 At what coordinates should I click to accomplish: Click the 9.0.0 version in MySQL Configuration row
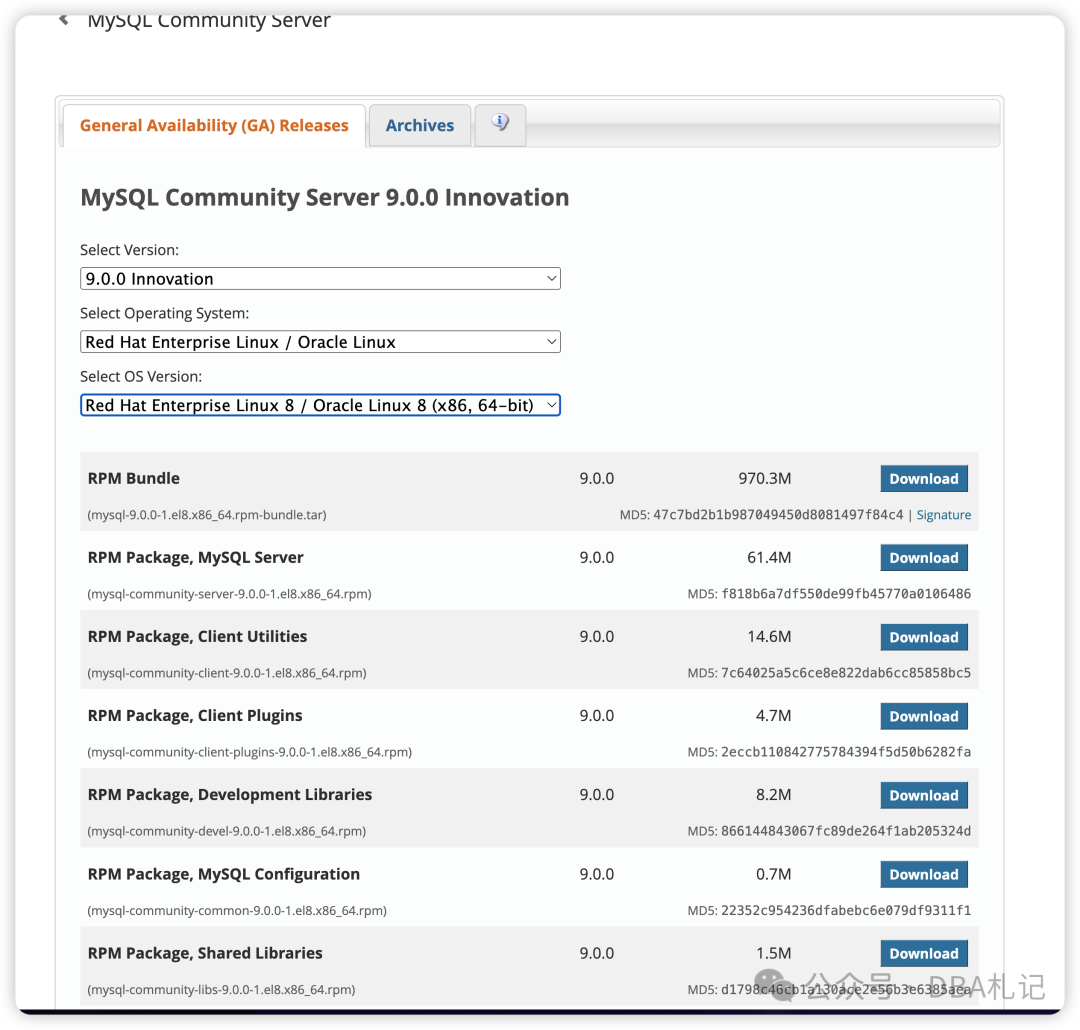tap(596, 874)
